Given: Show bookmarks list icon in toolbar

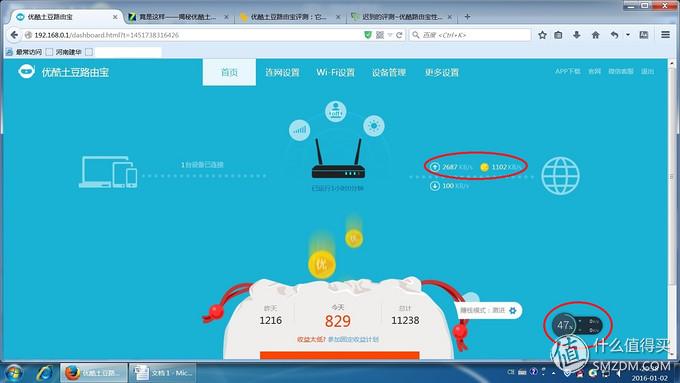Looking at the screenshot, I should click(x=558, y=35).
